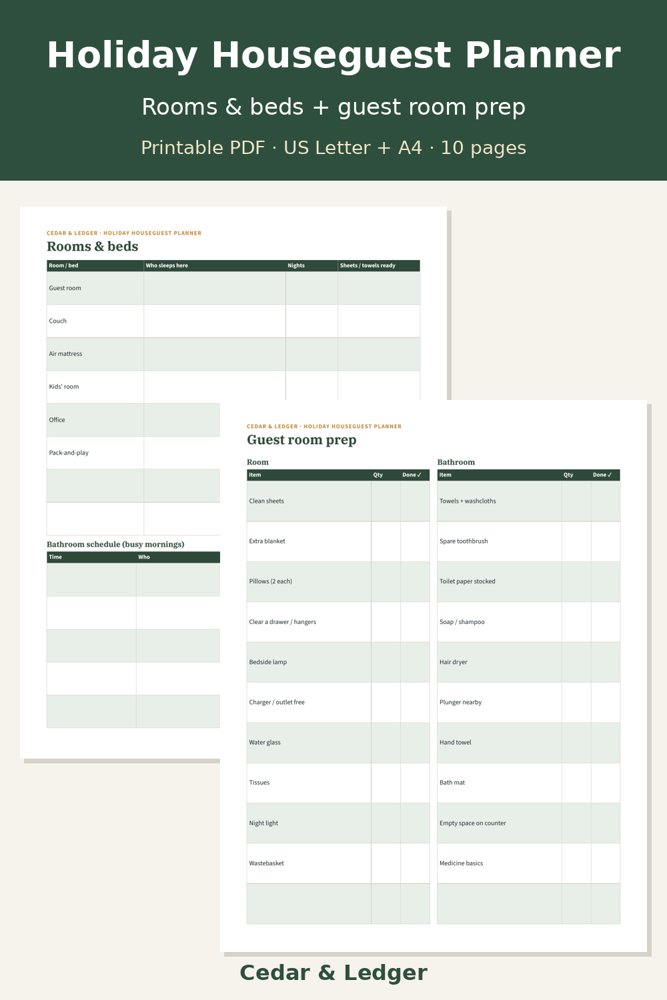Click the orange header line on the Rooms & beds page
This screenshot has width=667, height=1000.
tap(124, 233)
